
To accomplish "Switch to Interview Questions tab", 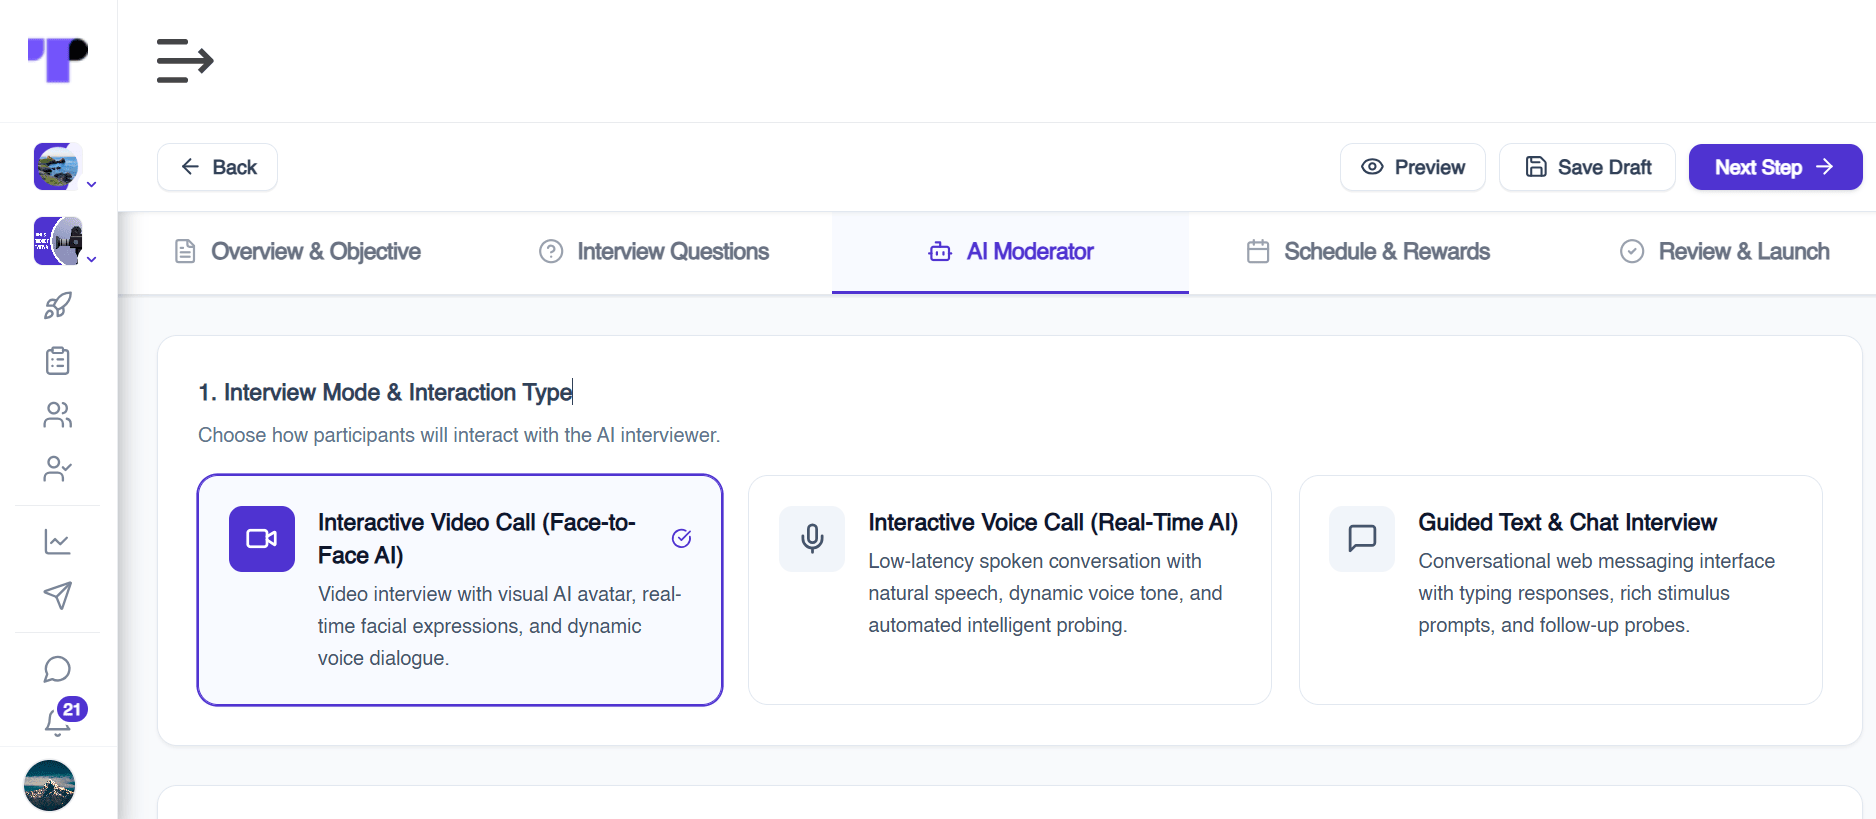I will coord(654,252).
